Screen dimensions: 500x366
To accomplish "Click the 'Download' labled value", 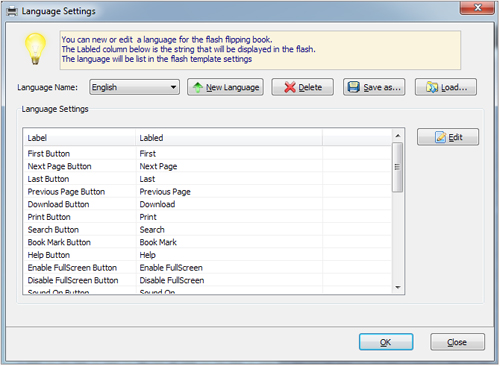I will (157, 204).
